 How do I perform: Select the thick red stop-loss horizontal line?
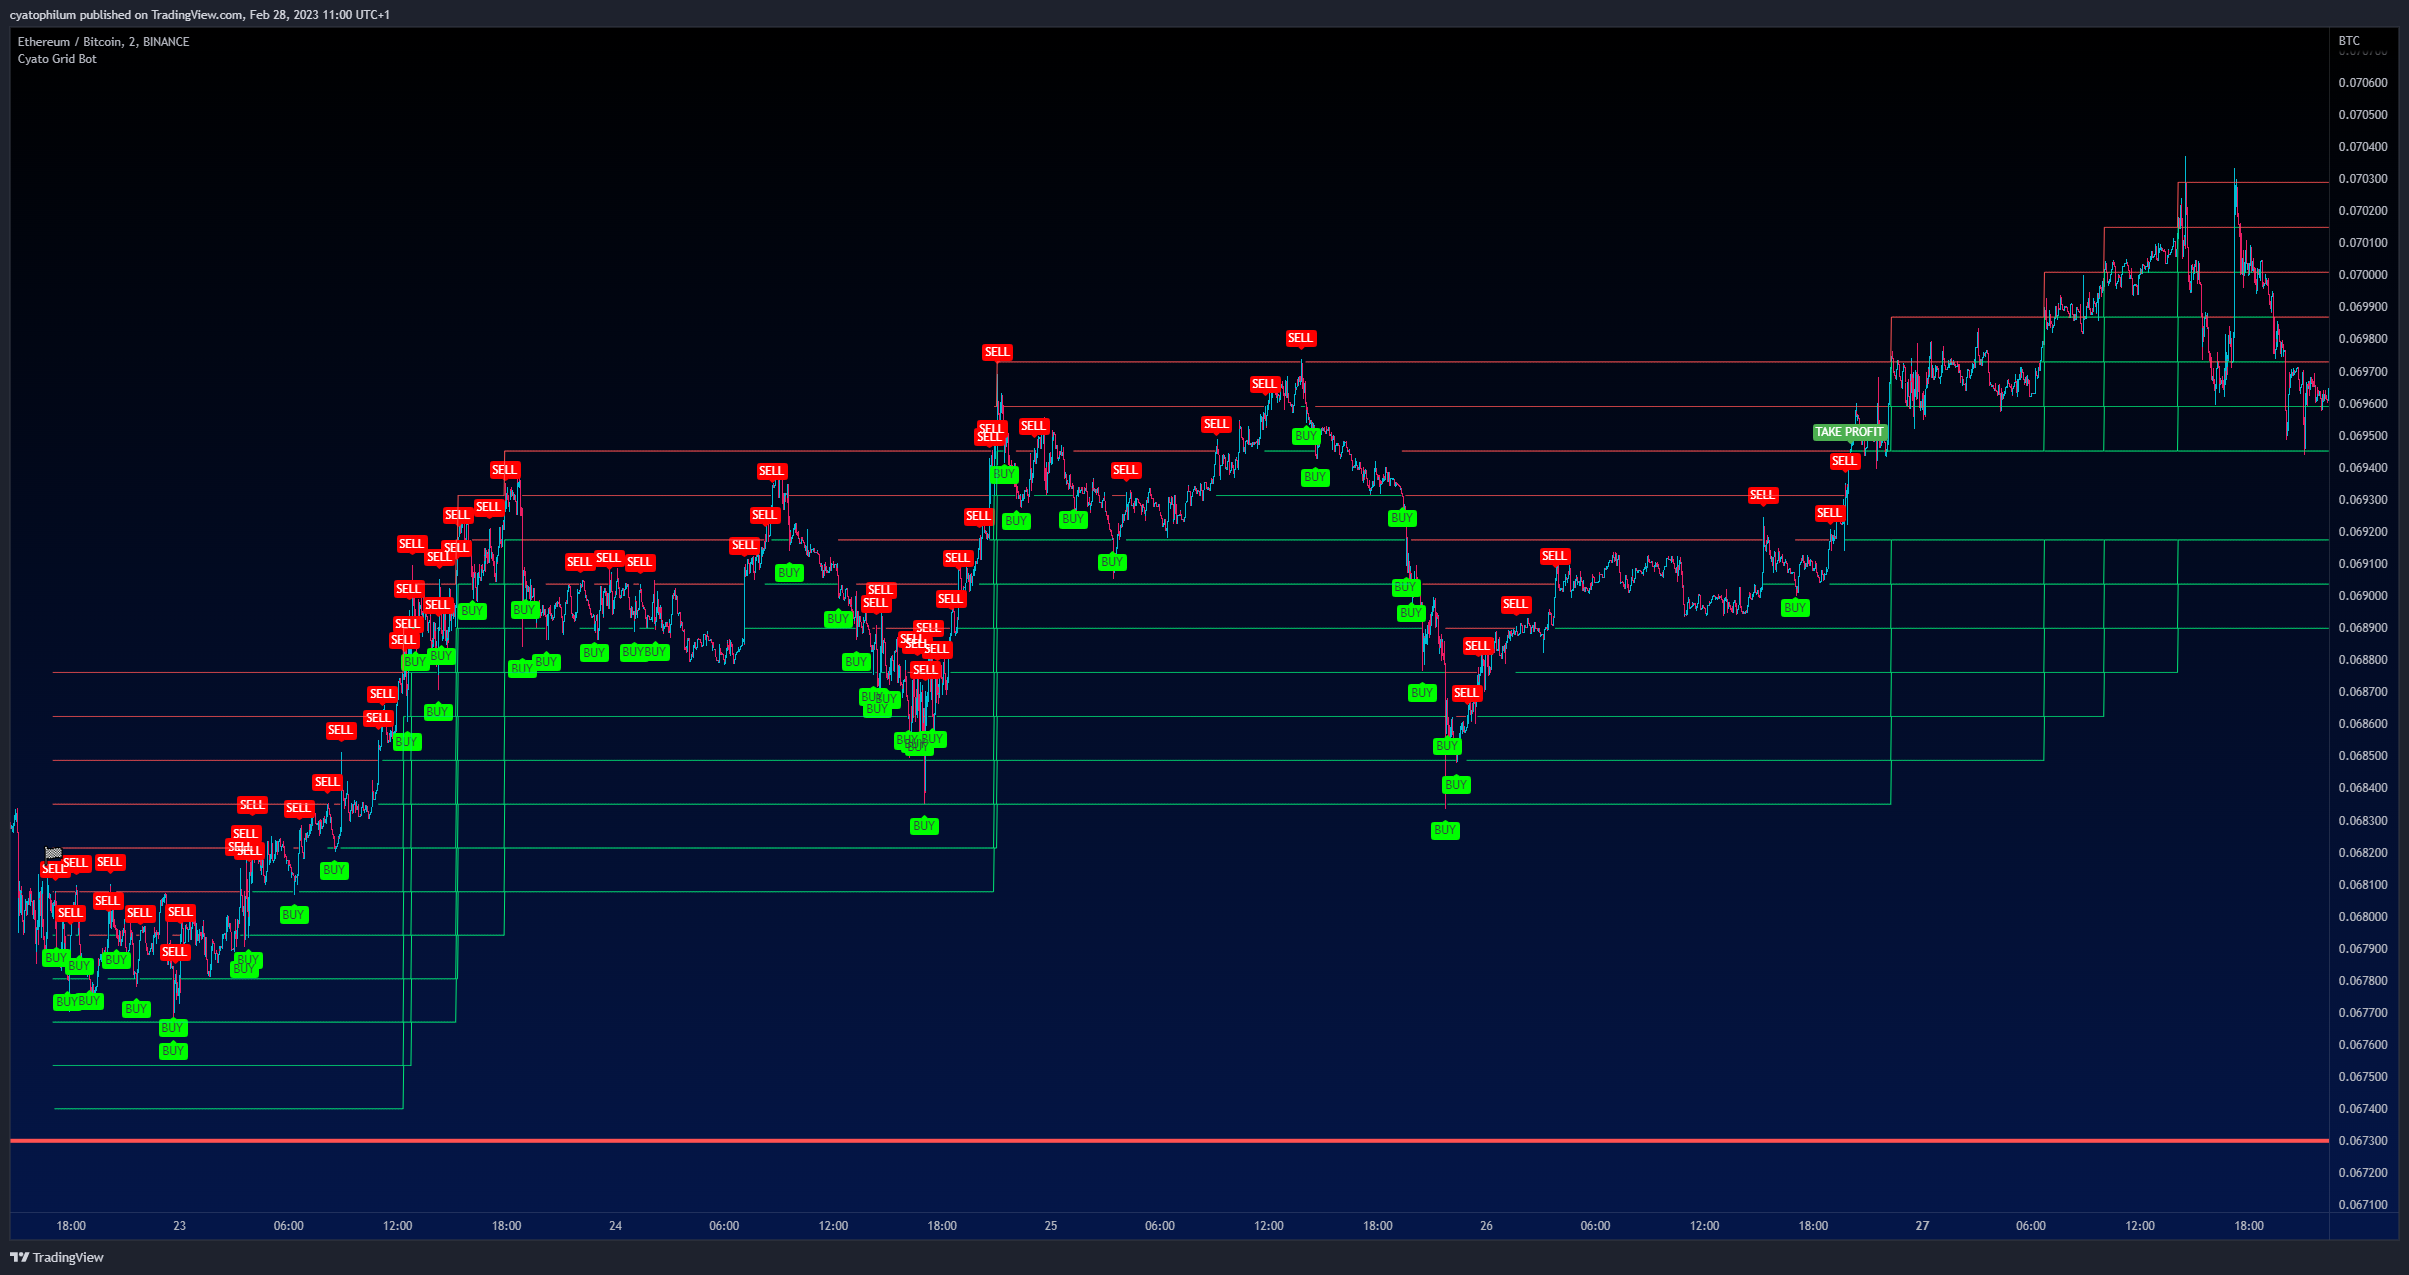[x=1169, y=1140]
